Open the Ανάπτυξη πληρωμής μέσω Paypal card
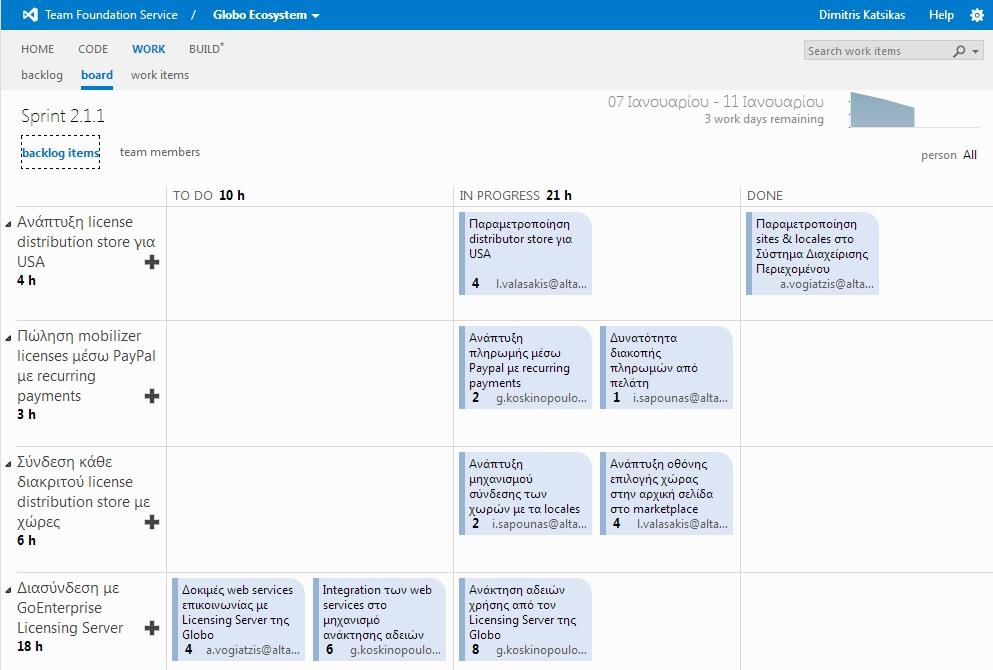993x670 pixels. pos(526,367)
